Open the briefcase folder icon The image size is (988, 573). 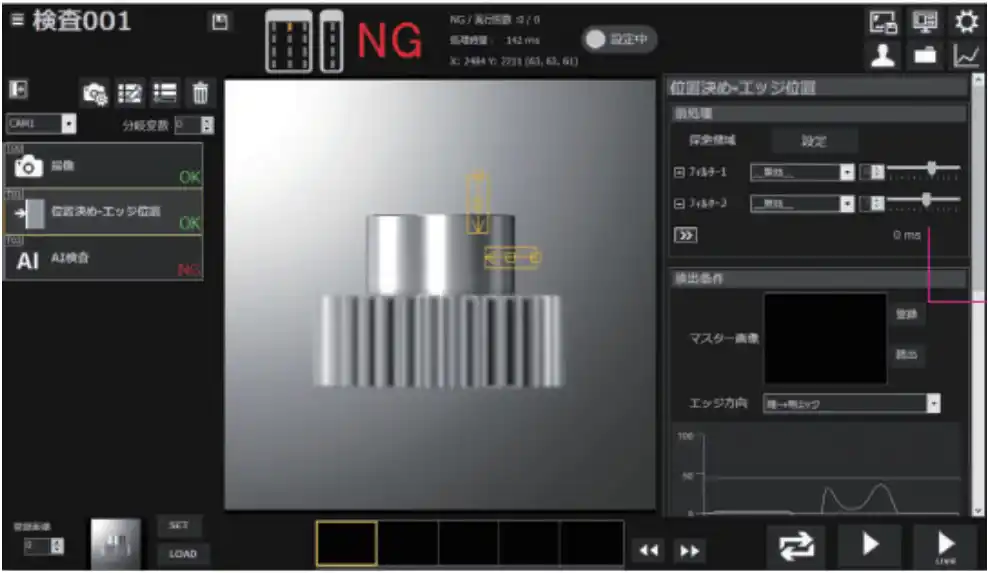point(925,56)
